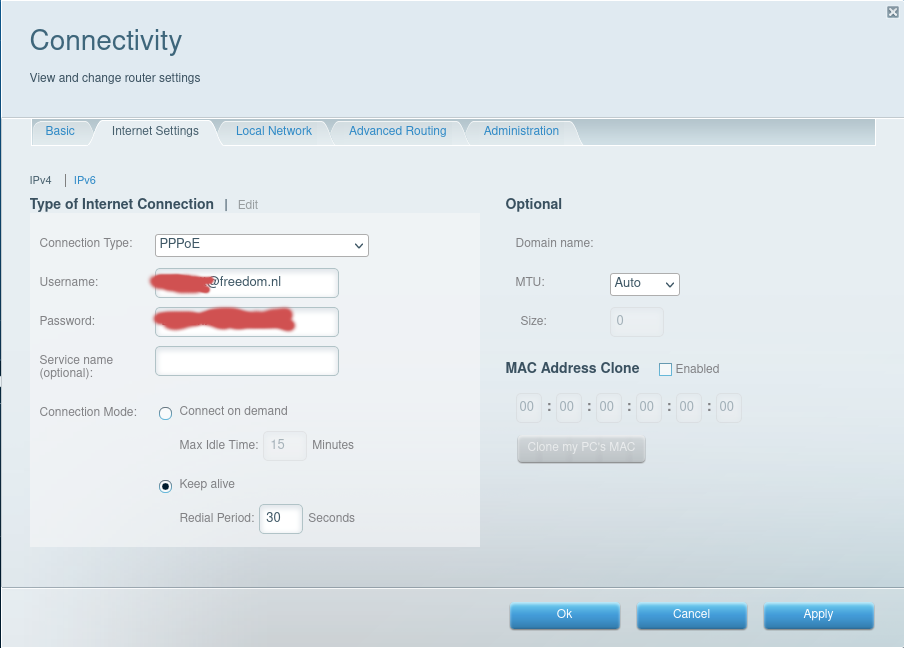Click Edit next to connection type heading
Viewport: 904px width, 648px height.
[x=248, y=205]
